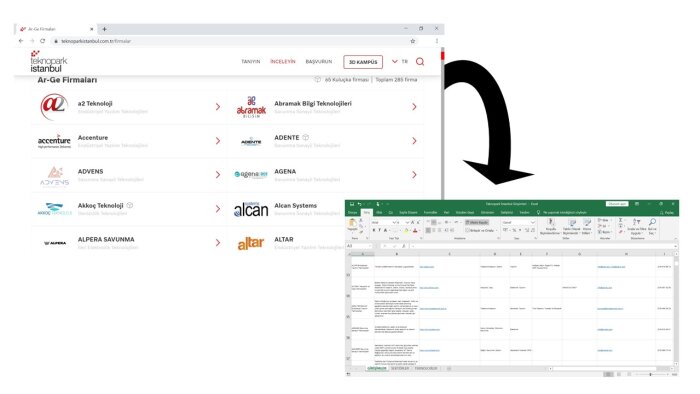
Task: Open Bul ve Seç magnifier
Action: point(652,227)
